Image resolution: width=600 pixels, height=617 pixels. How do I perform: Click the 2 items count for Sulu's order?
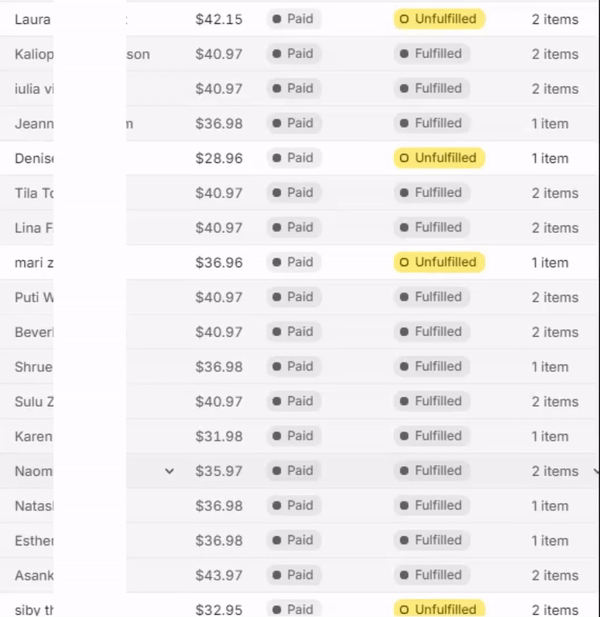[x=555, y=401]
